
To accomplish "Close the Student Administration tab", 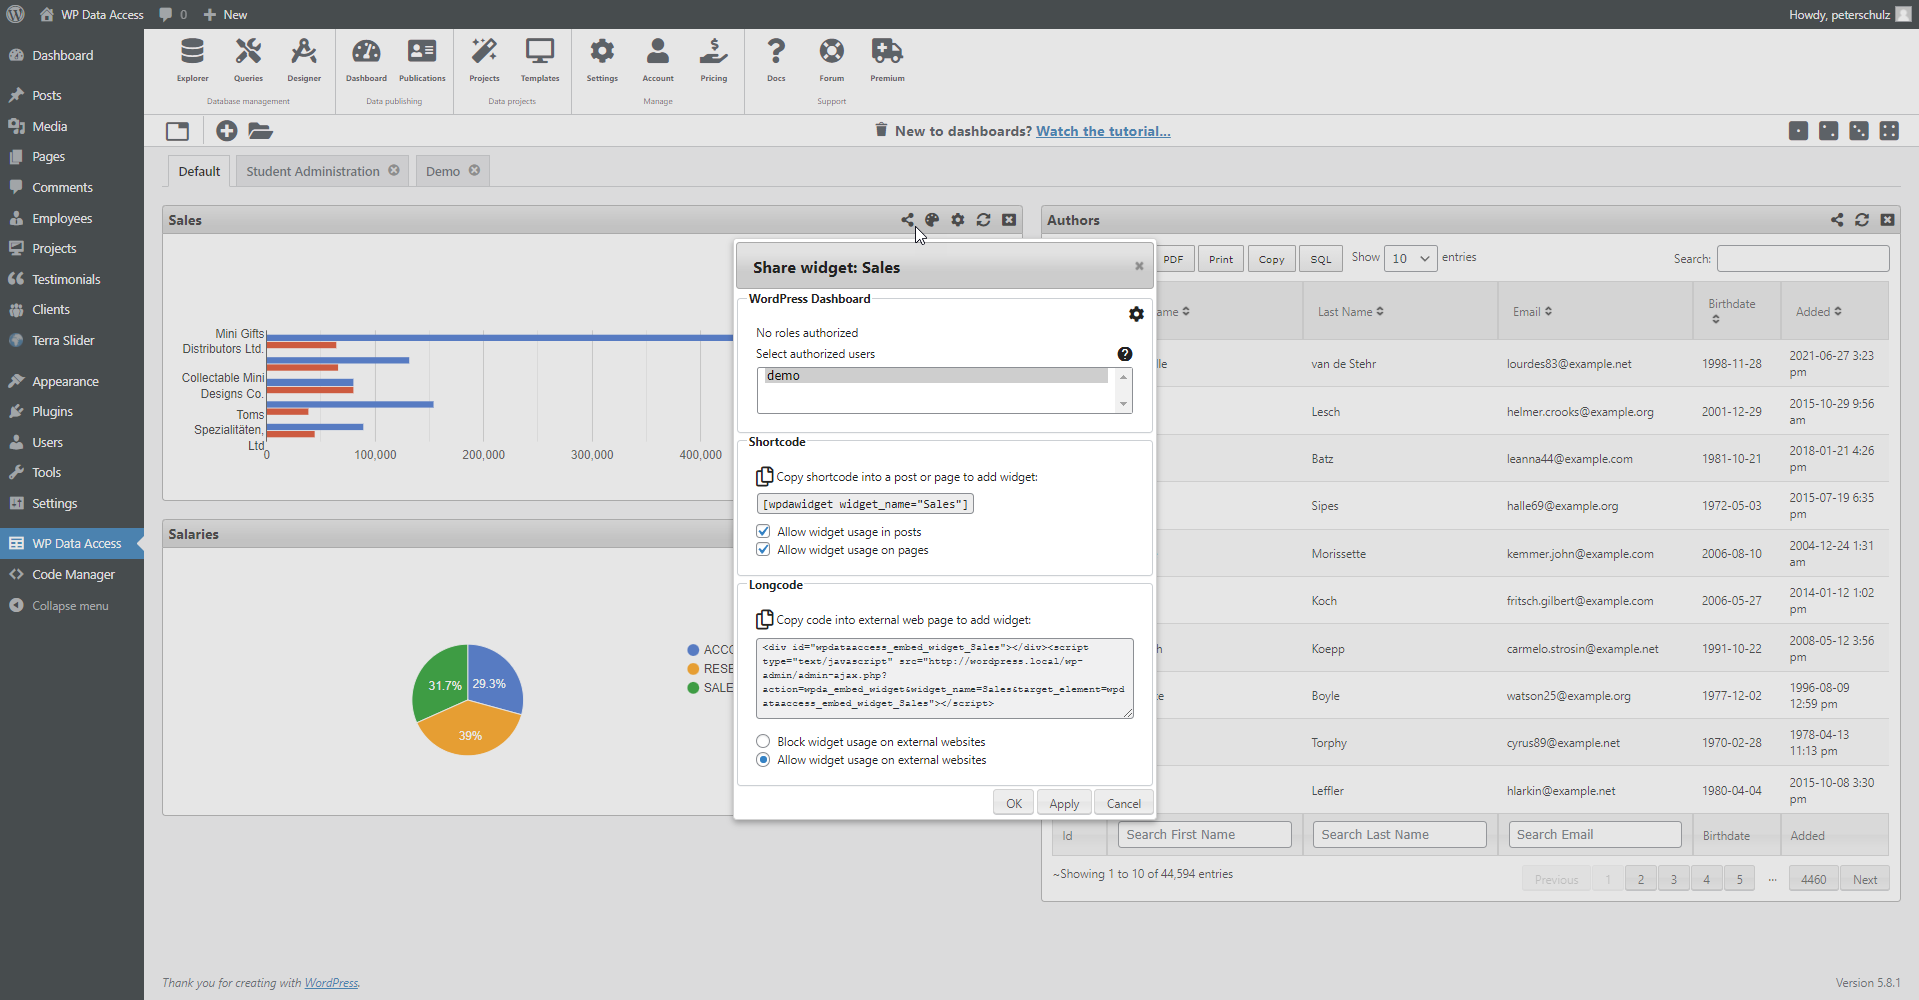I will click(x=394, y=170).
